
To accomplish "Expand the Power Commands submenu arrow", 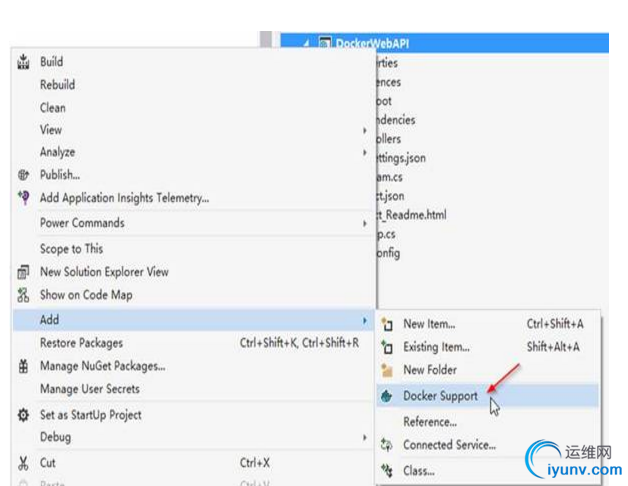I will point(364,224).
